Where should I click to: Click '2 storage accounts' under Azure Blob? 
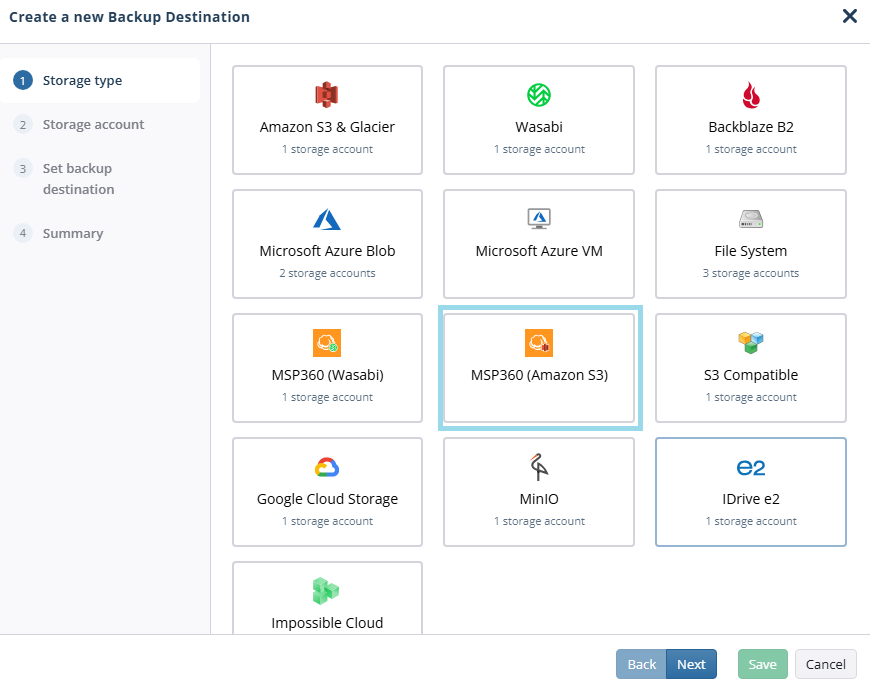point(327,273)
